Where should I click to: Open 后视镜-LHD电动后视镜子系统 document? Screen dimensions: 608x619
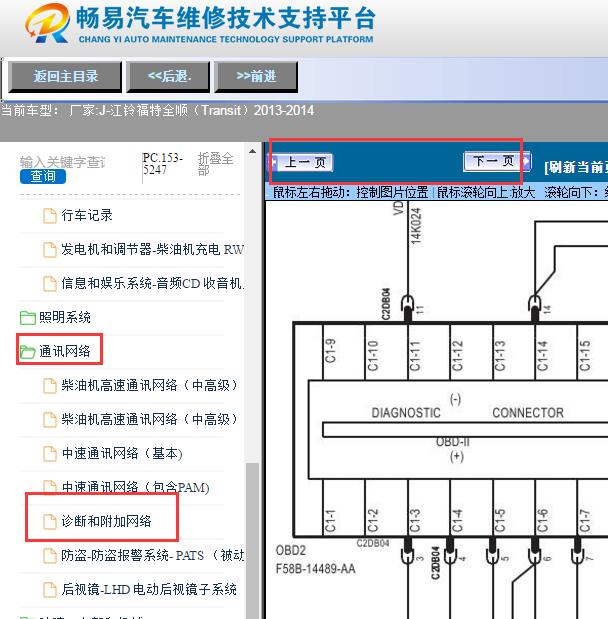coord(149,589)
